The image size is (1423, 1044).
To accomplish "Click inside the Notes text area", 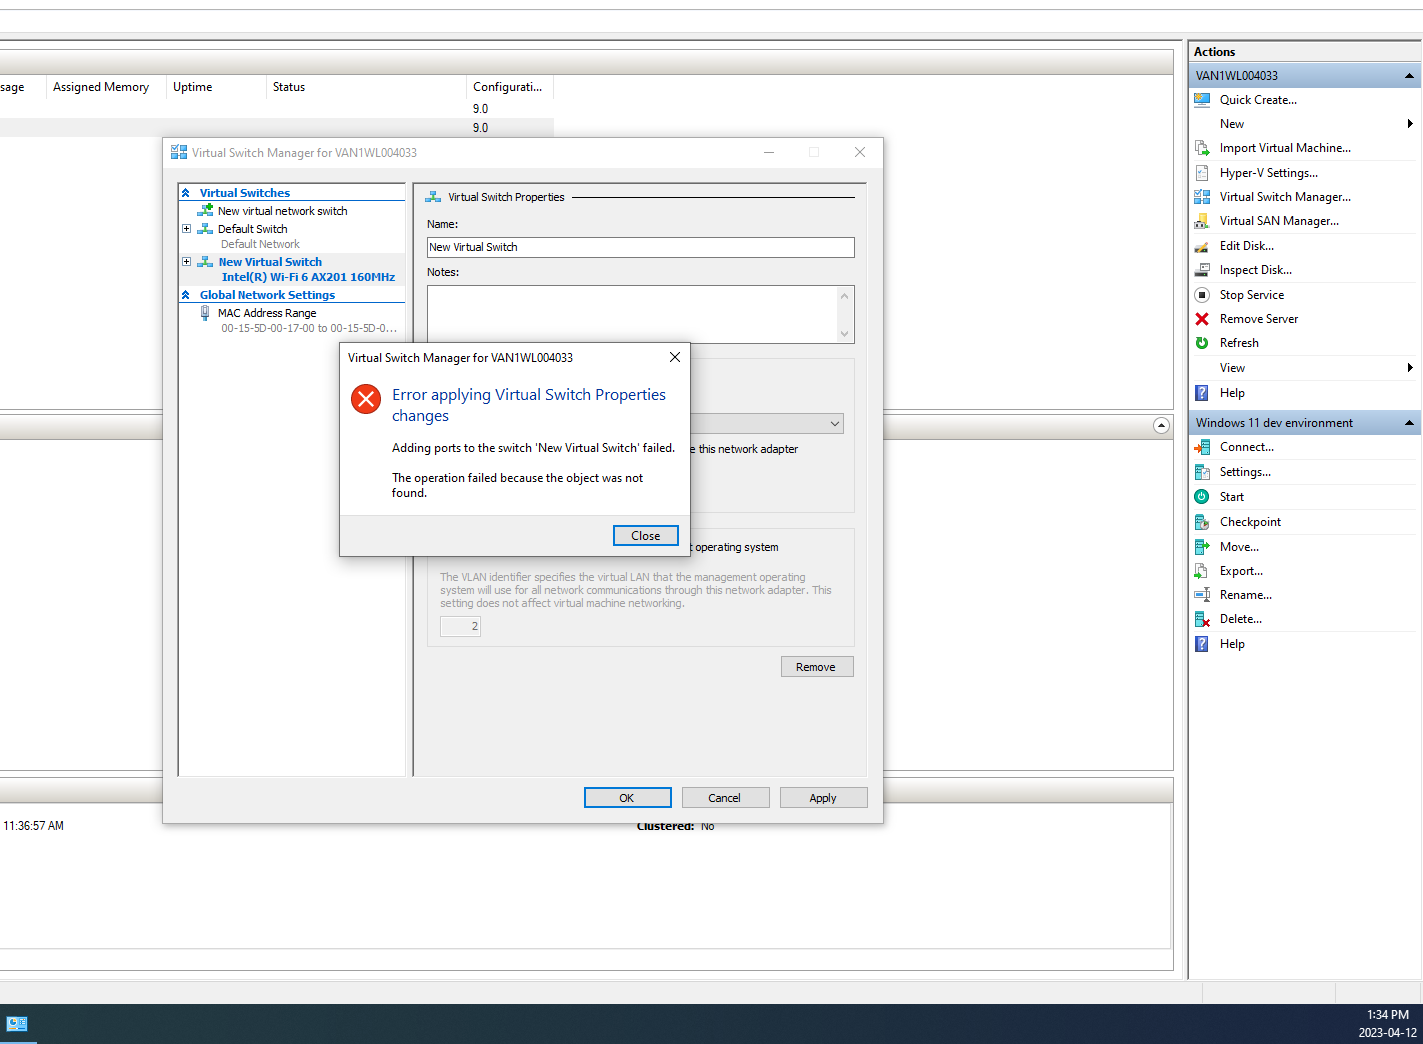I will pos(632,314).
